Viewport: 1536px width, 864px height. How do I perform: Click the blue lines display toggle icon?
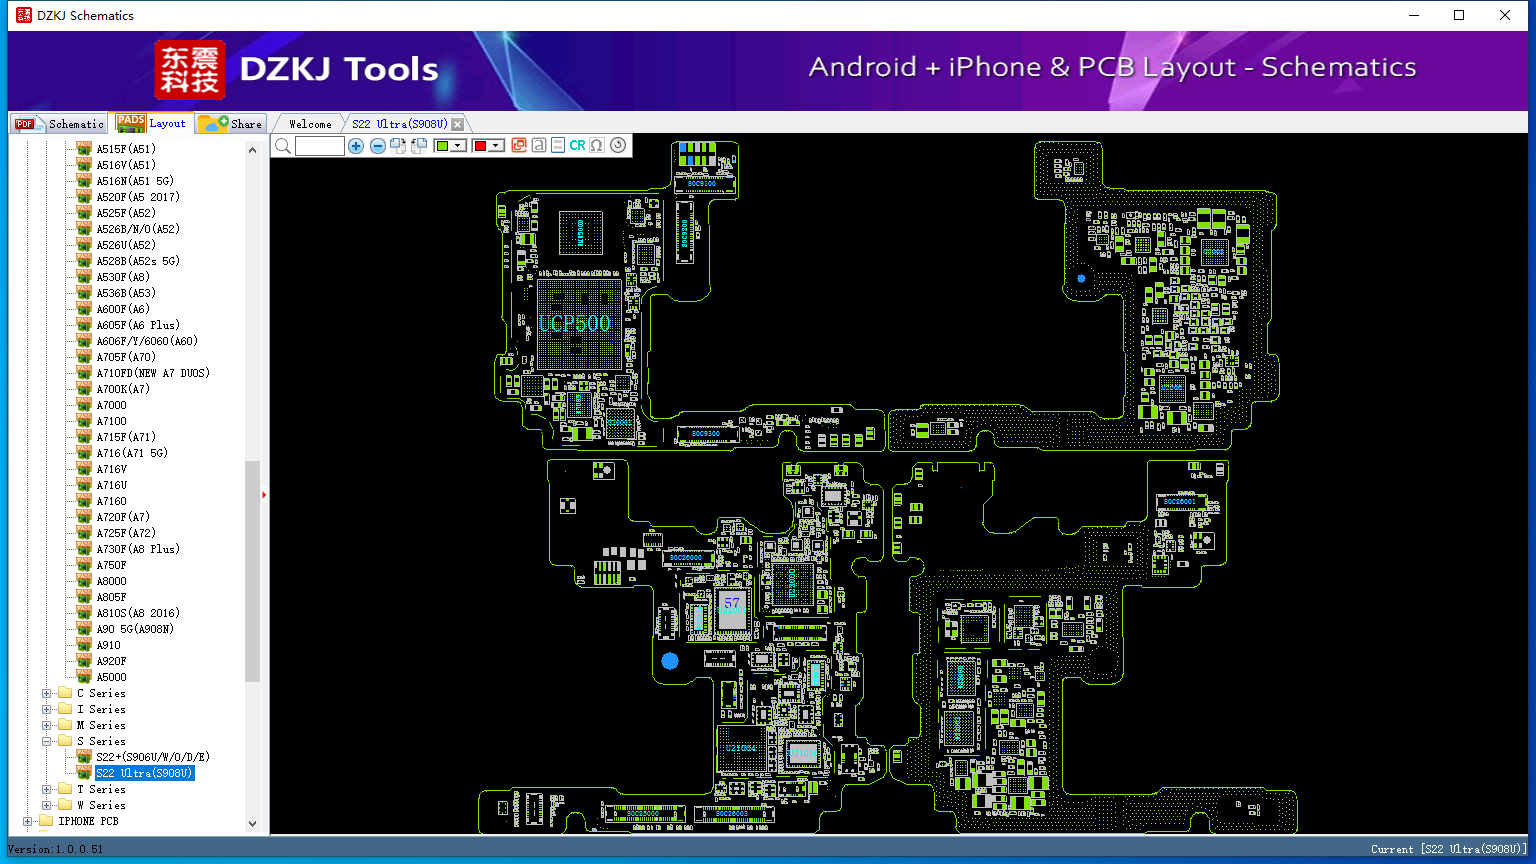click(x=558, y=145)
